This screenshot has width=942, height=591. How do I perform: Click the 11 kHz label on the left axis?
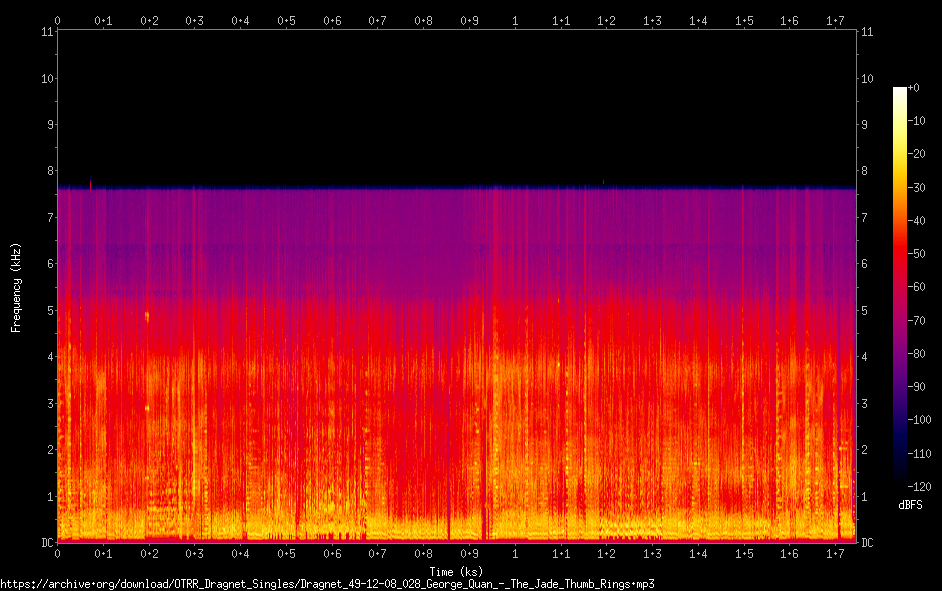(46, 32)
